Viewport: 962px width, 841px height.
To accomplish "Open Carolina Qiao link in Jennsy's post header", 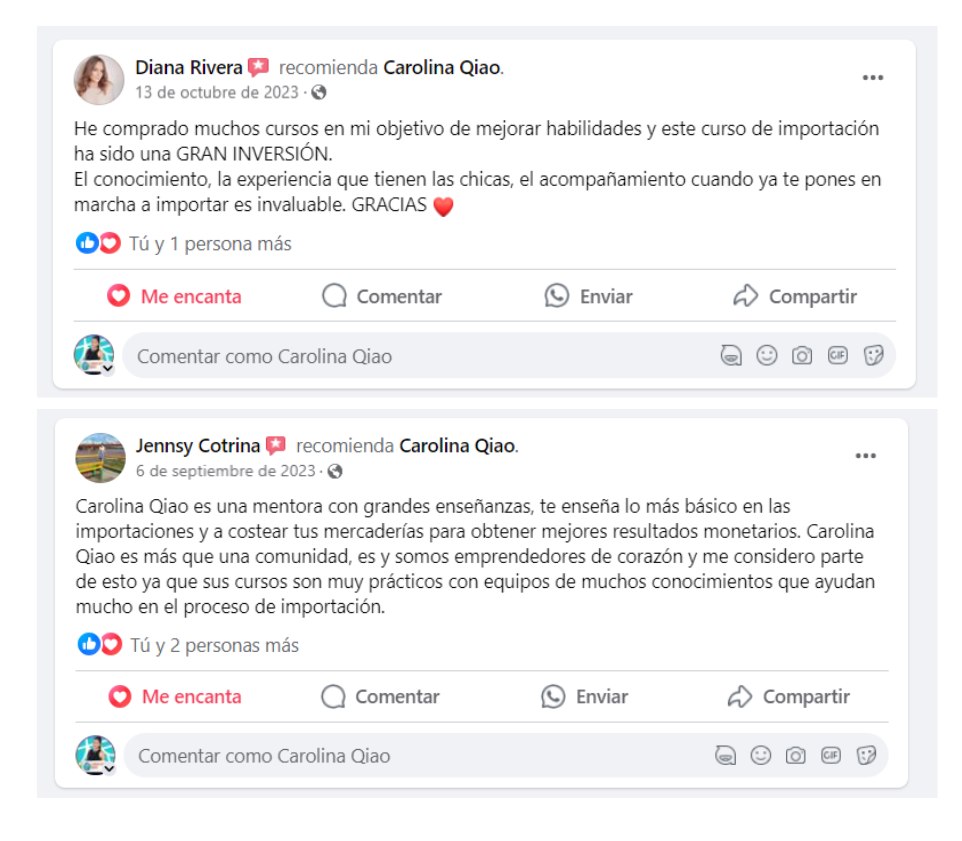I will coord(457,446).
